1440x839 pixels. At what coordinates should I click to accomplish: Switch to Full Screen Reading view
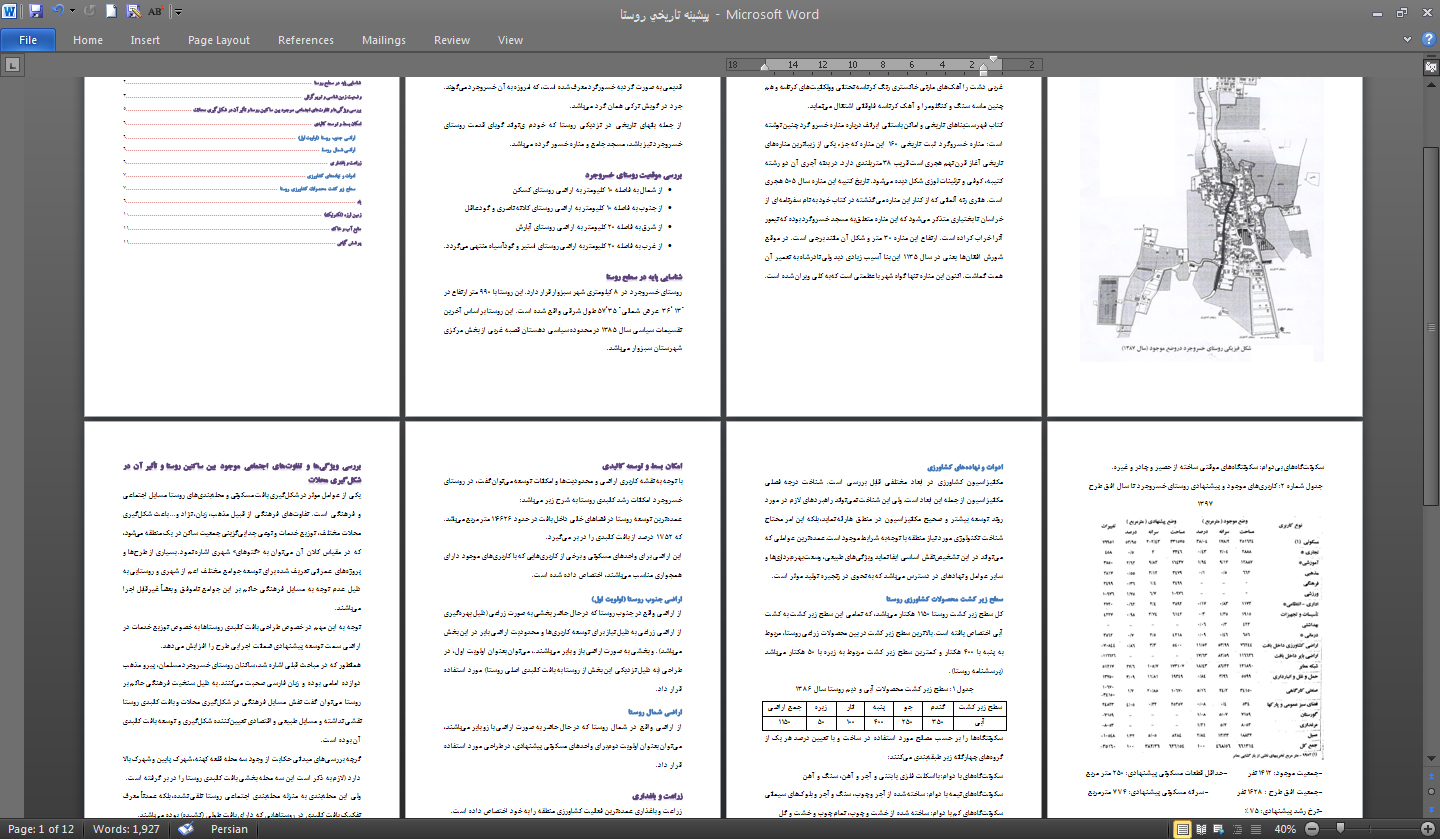point(1200,829)
